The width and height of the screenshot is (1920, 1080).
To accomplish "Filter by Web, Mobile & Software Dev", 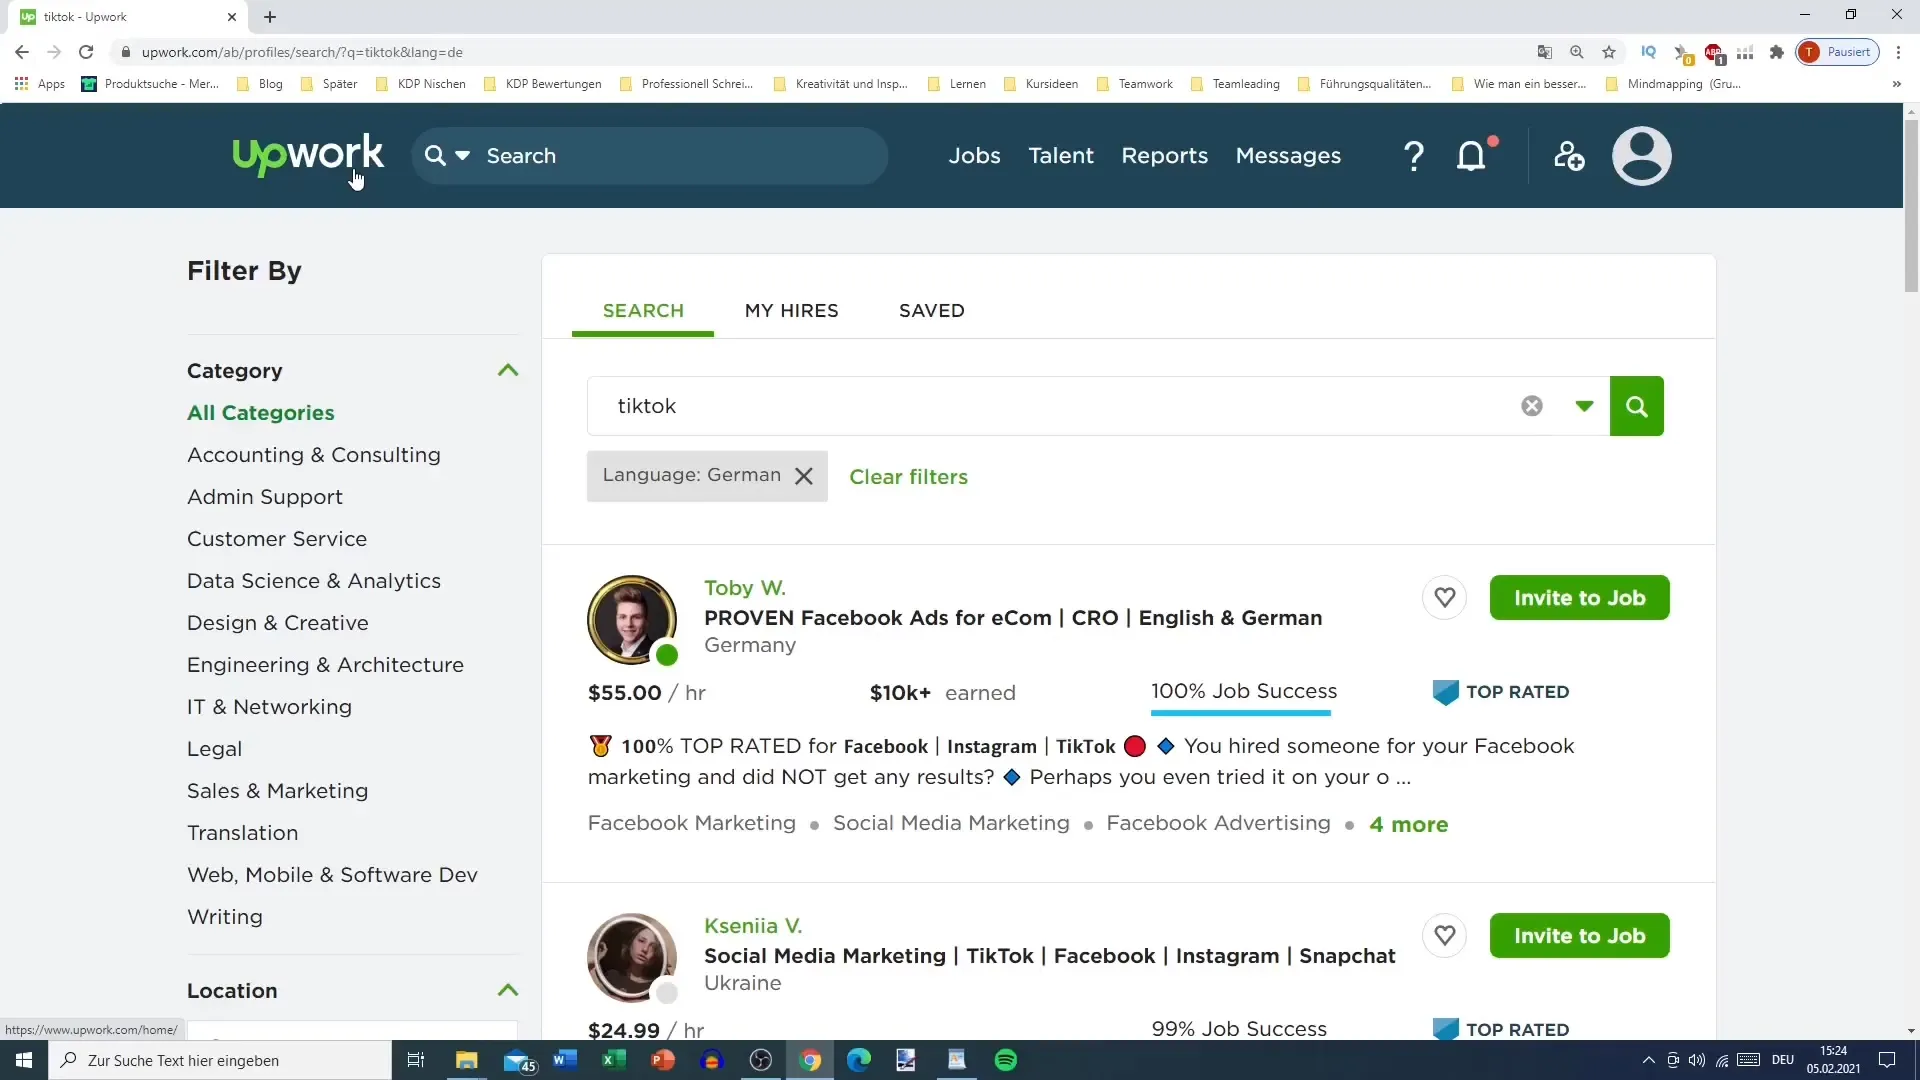I will 332,875.
